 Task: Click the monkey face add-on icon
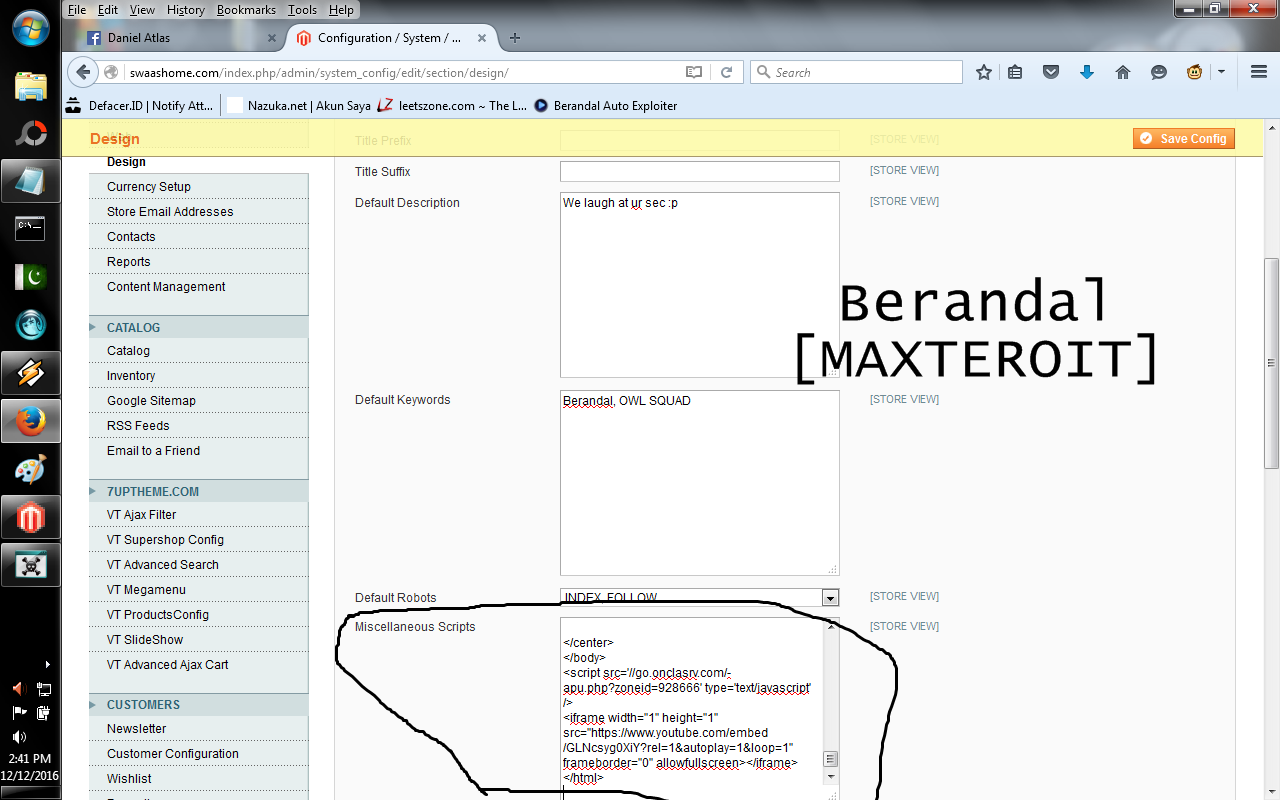(x=1194, y=72)
